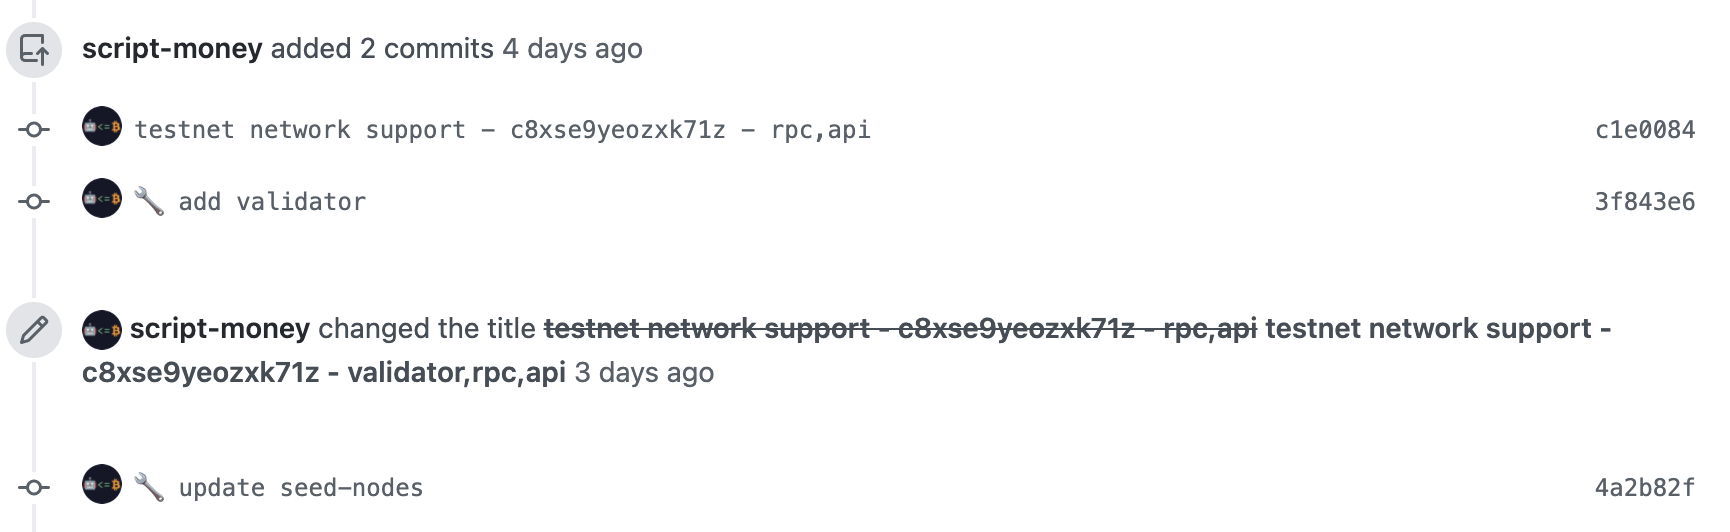Open commit hash 3f843e6

coord(1645,202)
